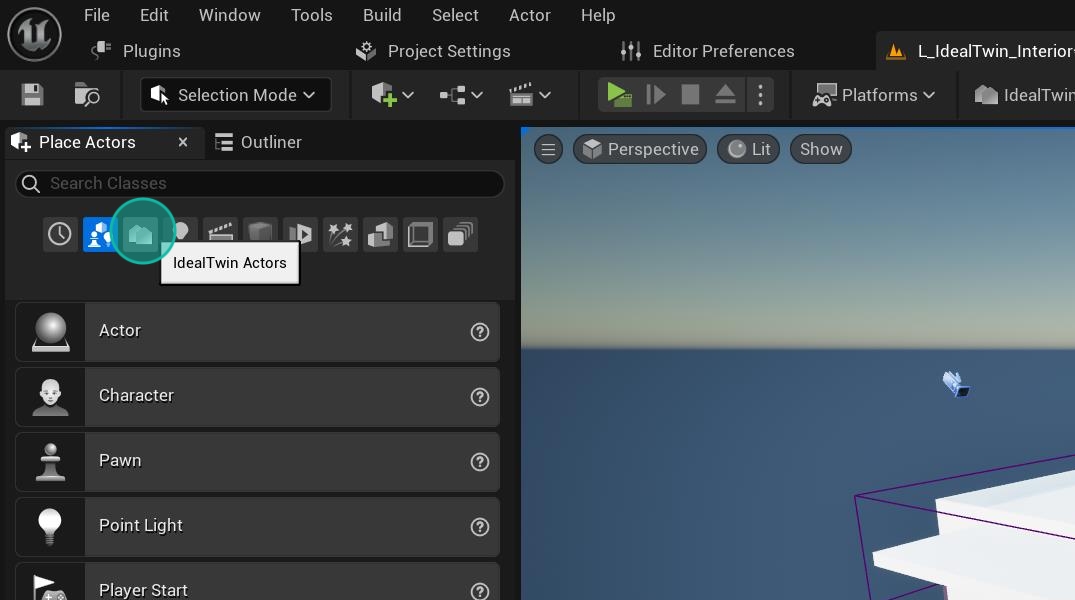Screen dimensions: 1075x600
Task: Open help for the Character entry
Action: pyautogui.click(x=480, y=397)
